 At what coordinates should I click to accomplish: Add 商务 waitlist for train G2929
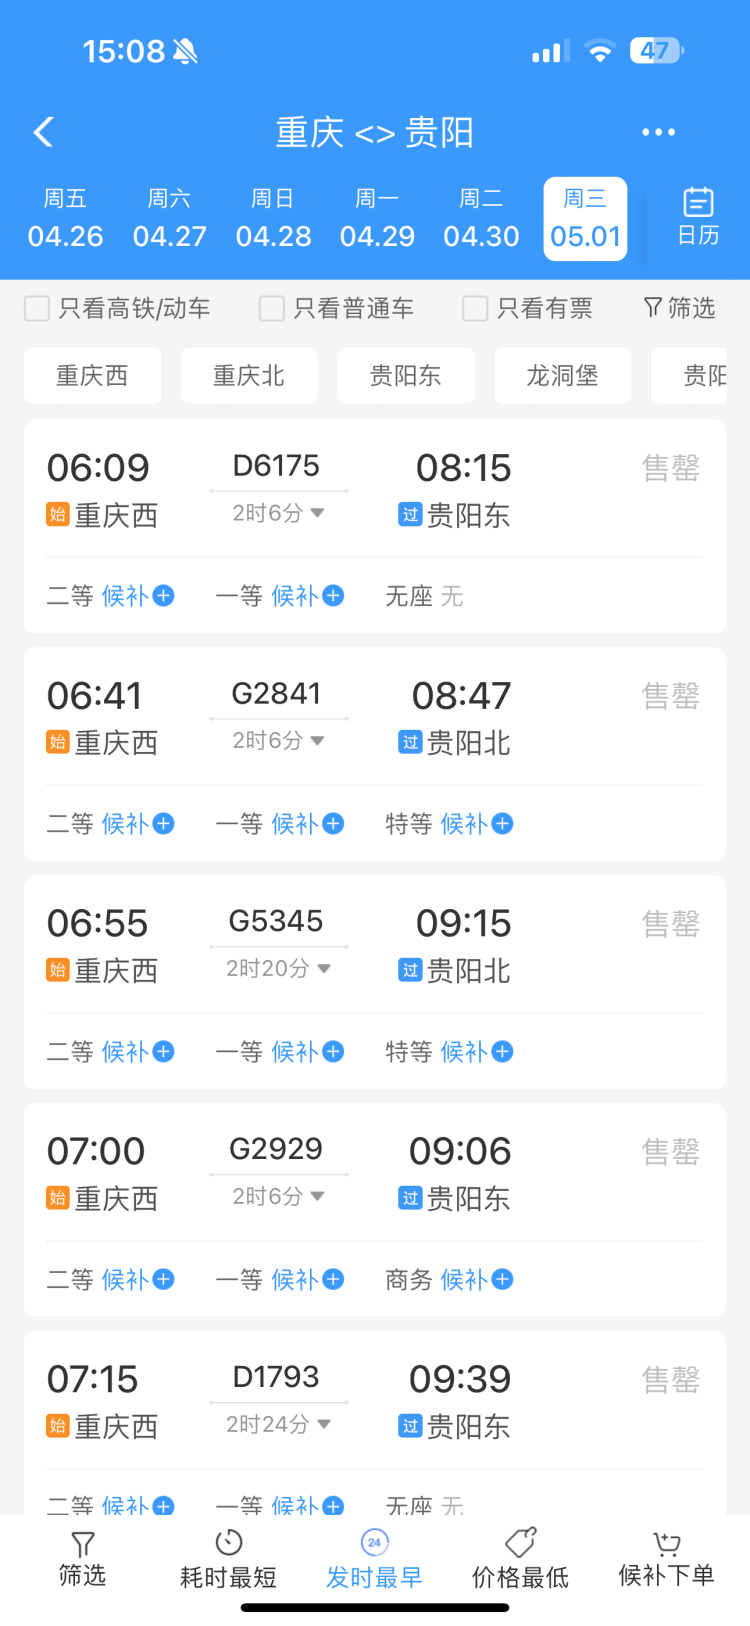(502, 1280)
